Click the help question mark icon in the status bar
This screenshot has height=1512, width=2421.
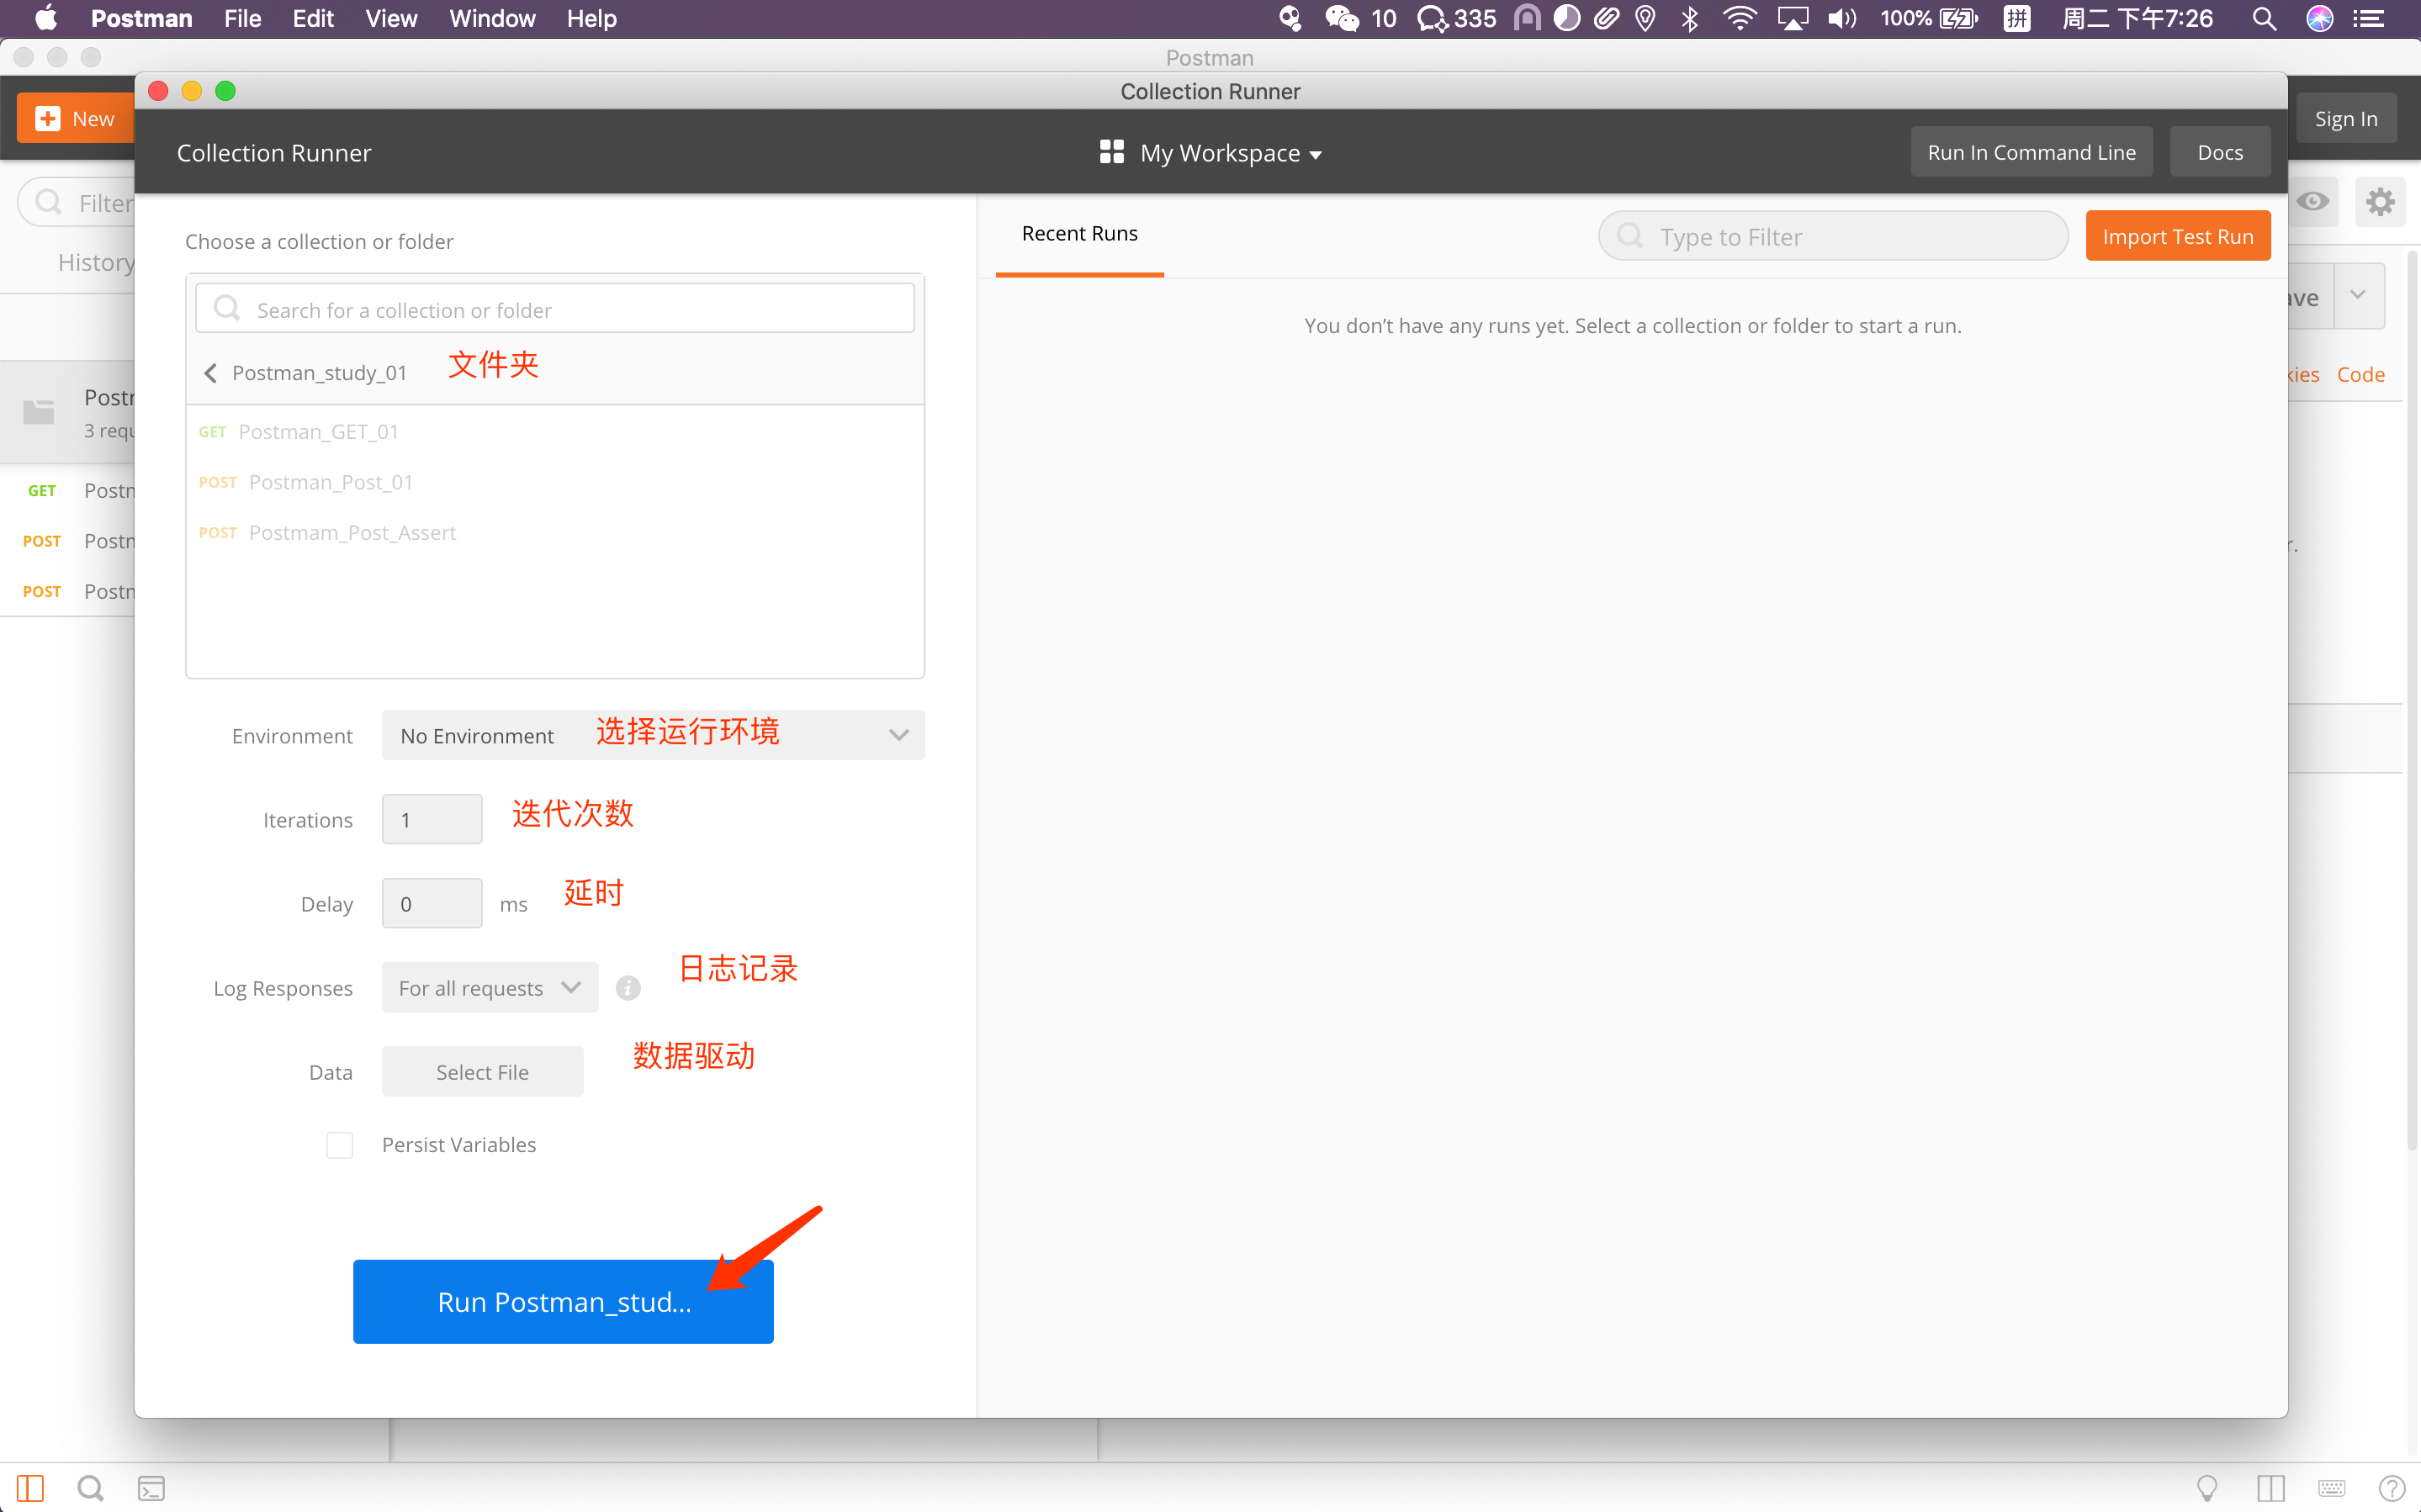pos(2392,1488)
